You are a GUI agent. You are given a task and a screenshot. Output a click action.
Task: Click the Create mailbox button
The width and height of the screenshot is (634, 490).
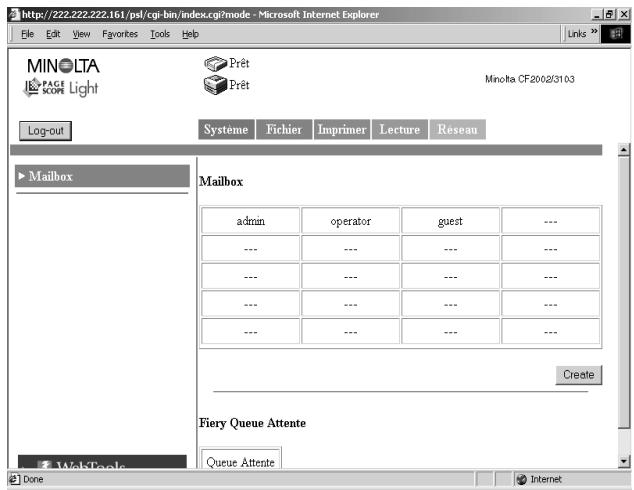(x=579, y=375)
